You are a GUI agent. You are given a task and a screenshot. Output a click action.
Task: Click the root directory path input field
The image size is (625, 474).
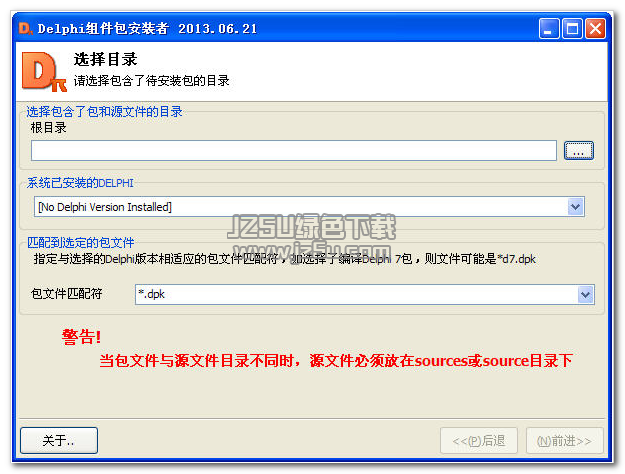pos(294,150)
